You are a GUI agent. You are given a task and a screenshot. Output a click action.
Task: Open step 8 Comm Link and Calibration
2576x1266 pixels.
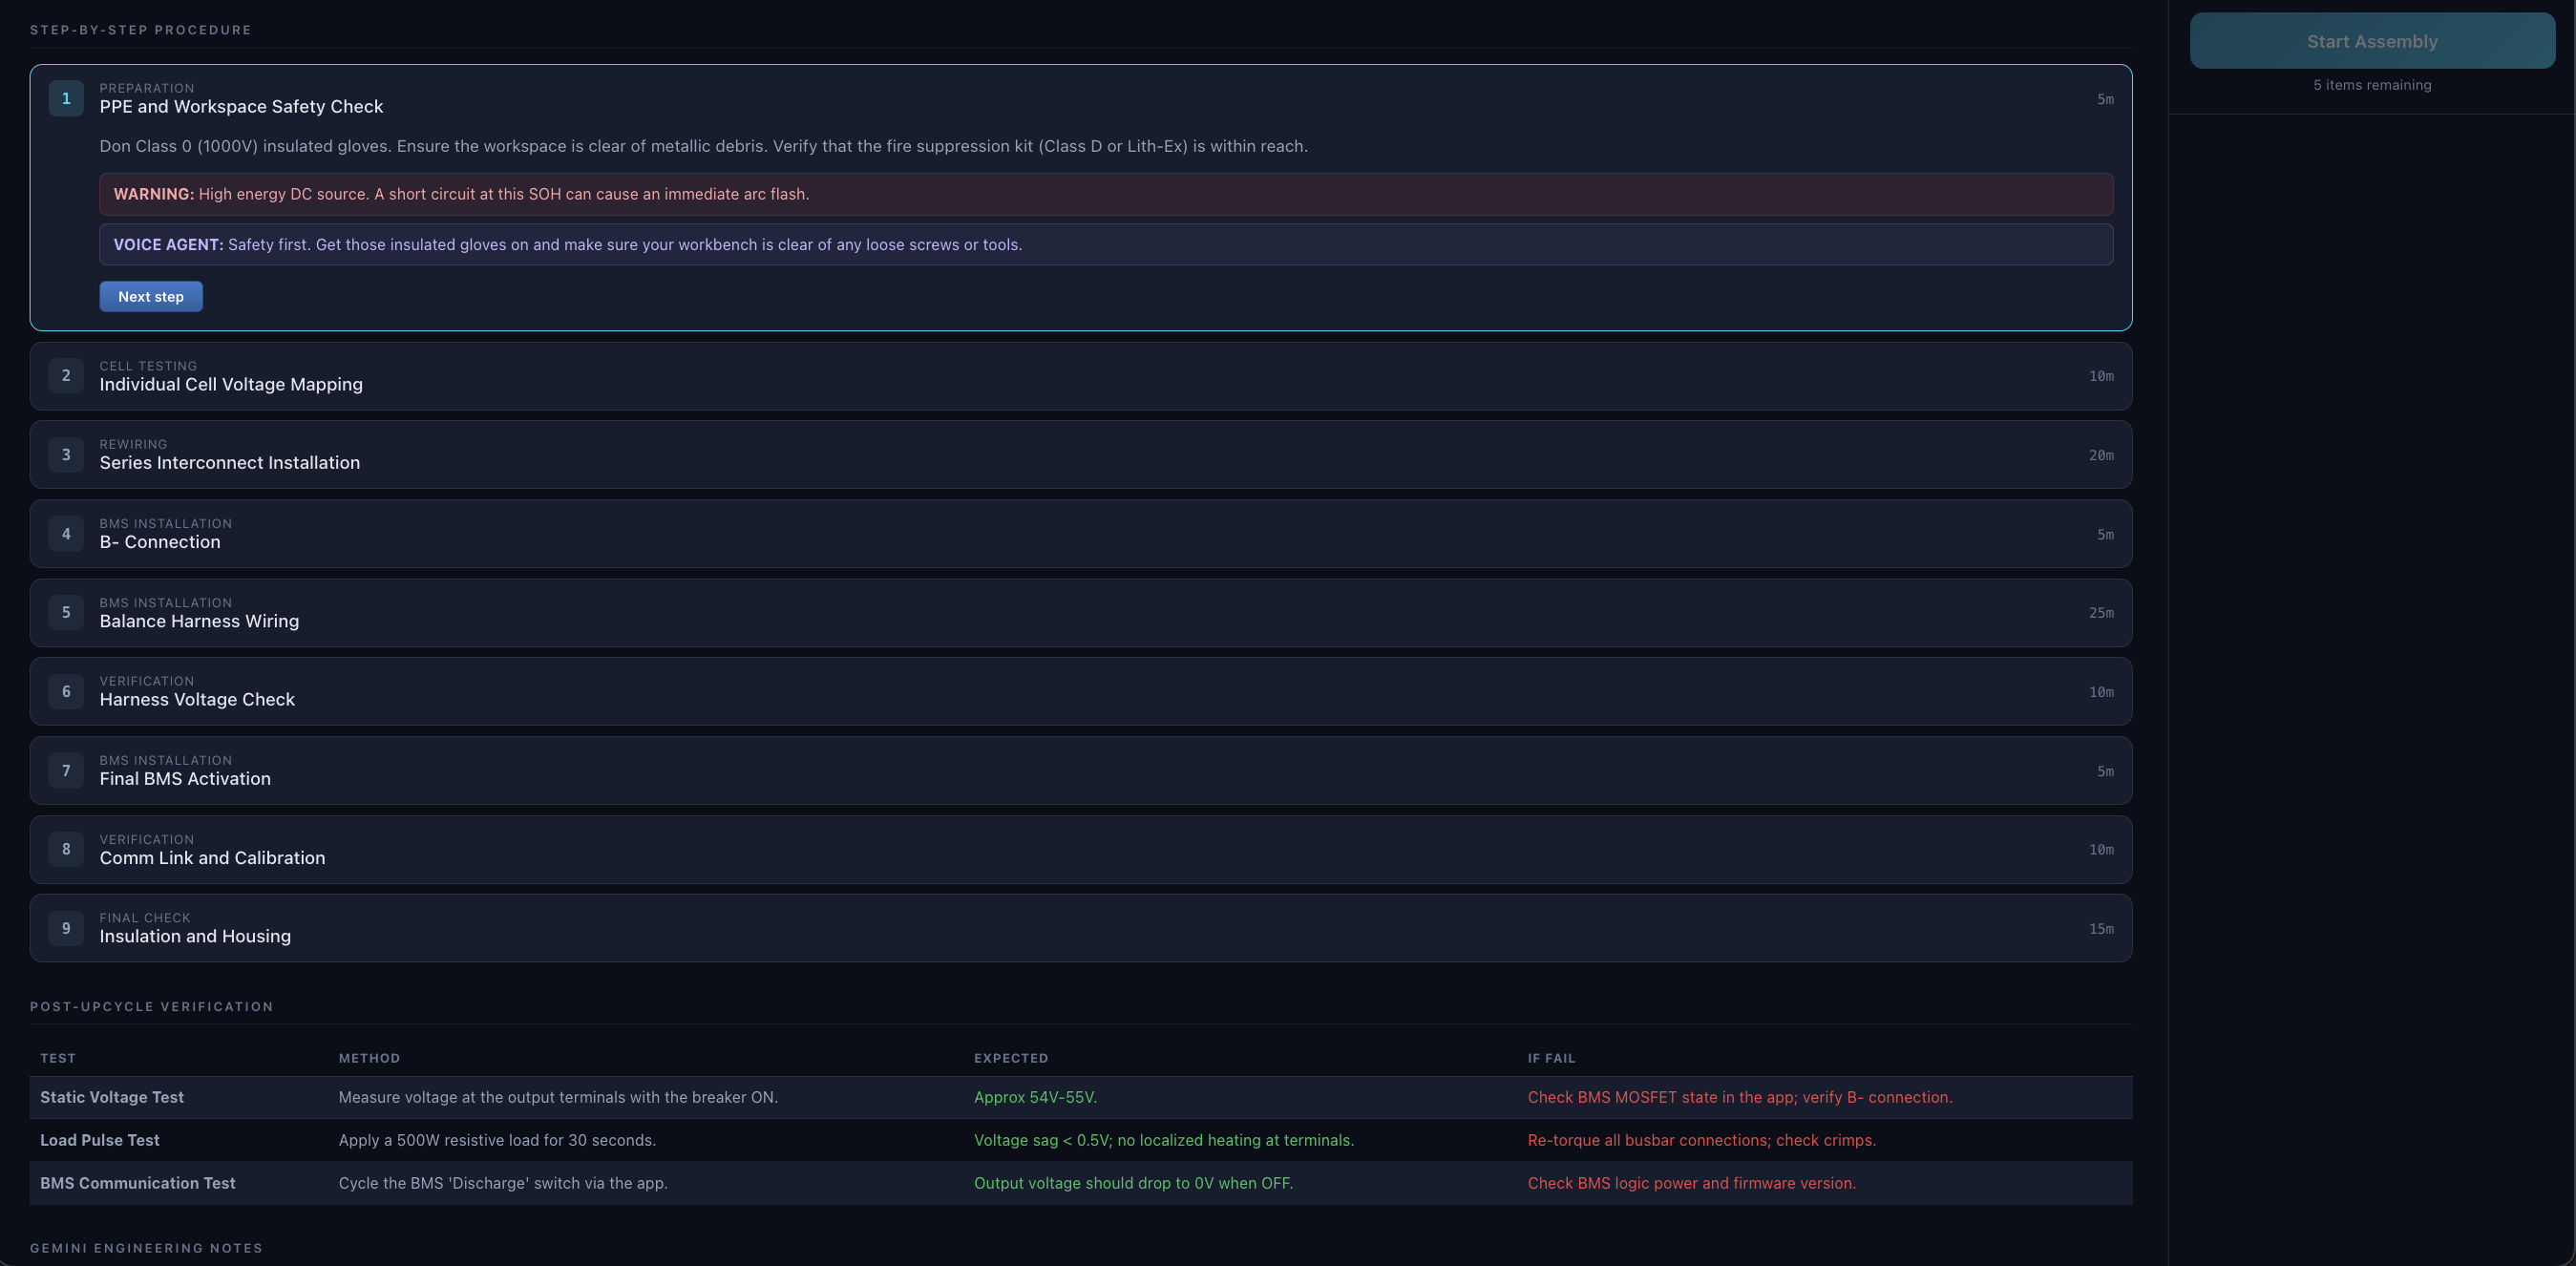pyautogui.click(x=1081, y=850)
